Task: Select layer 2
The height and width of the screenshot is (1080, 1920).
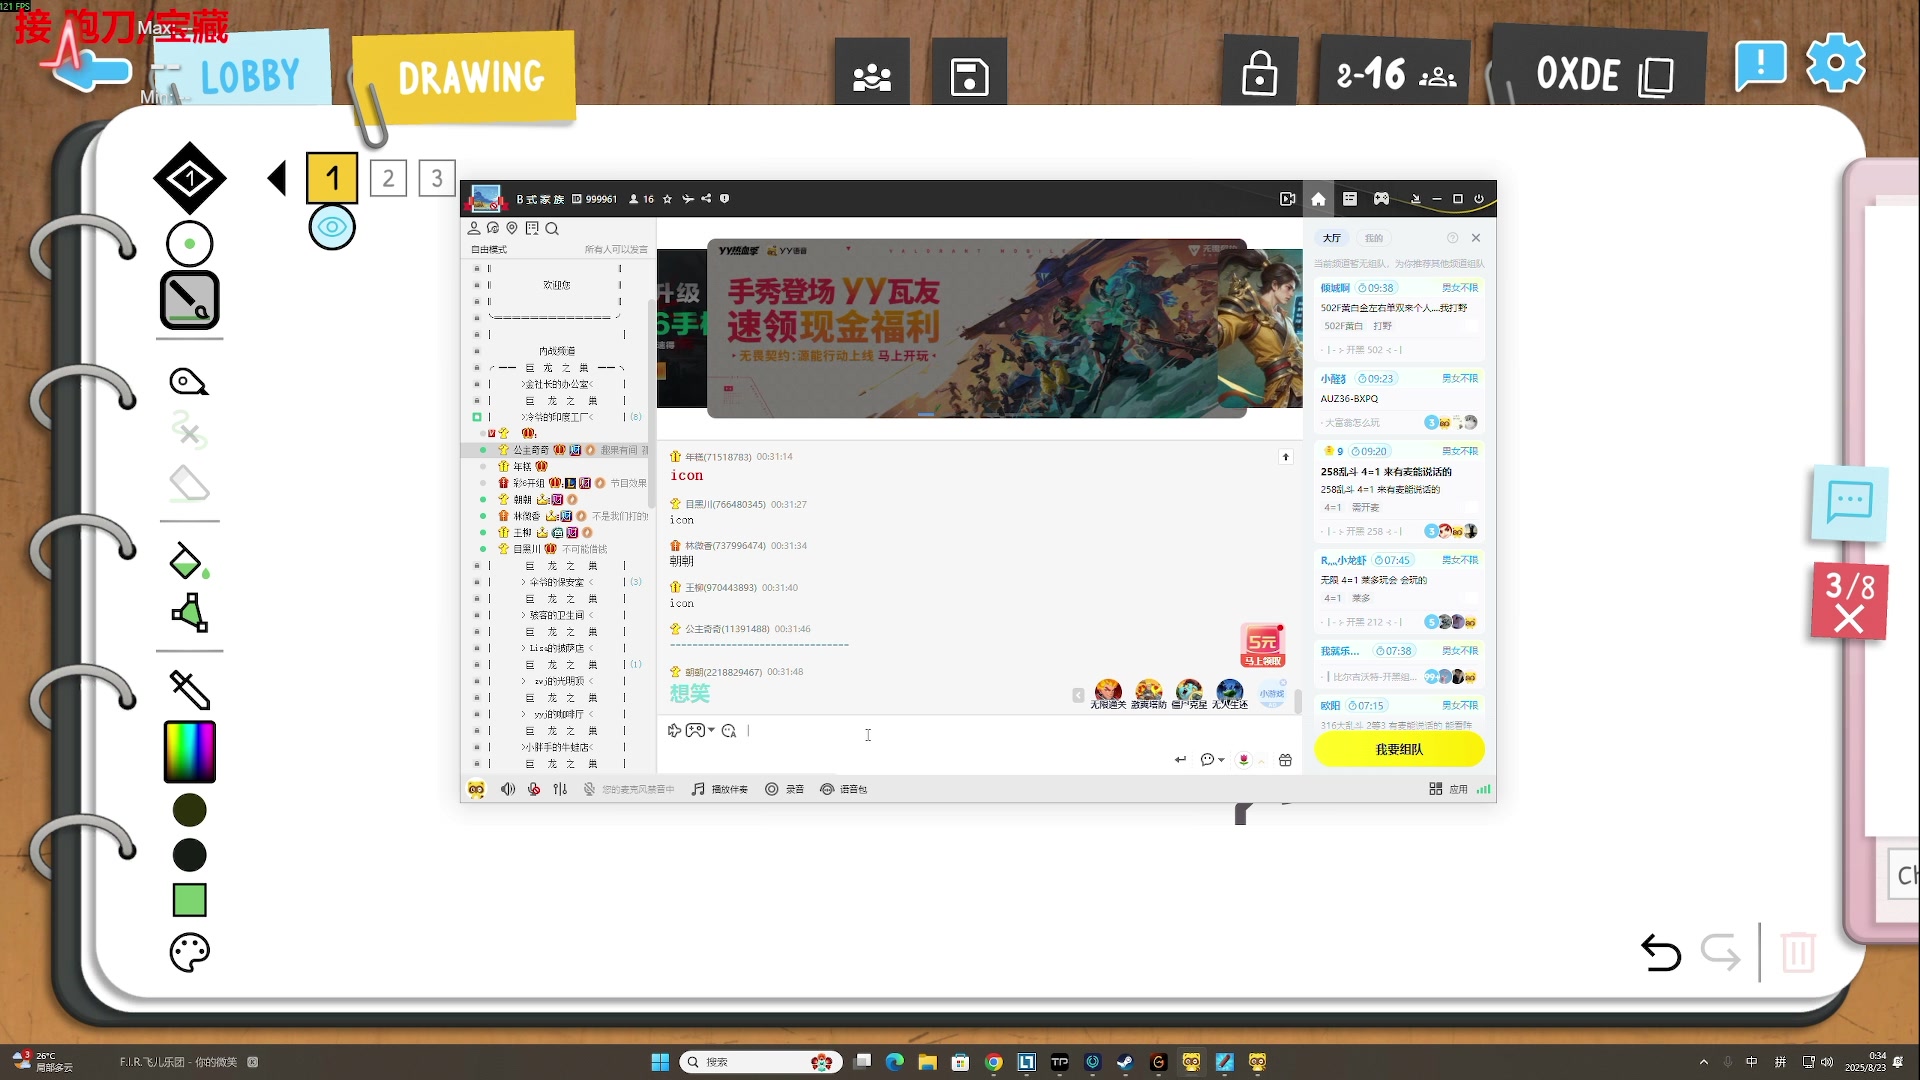Action: 388,179
